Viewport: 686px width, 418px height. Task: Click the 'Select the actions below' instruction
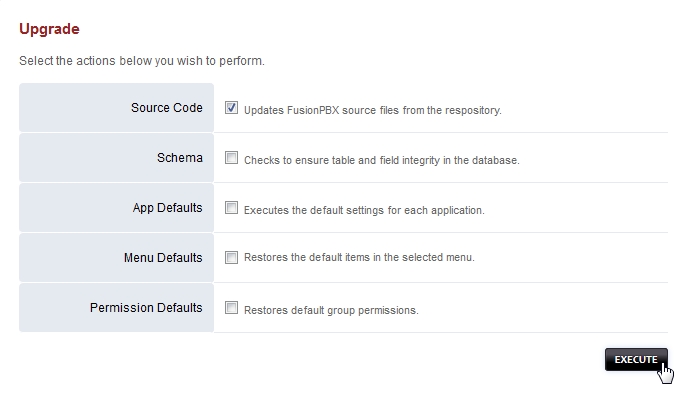(141, 61)
